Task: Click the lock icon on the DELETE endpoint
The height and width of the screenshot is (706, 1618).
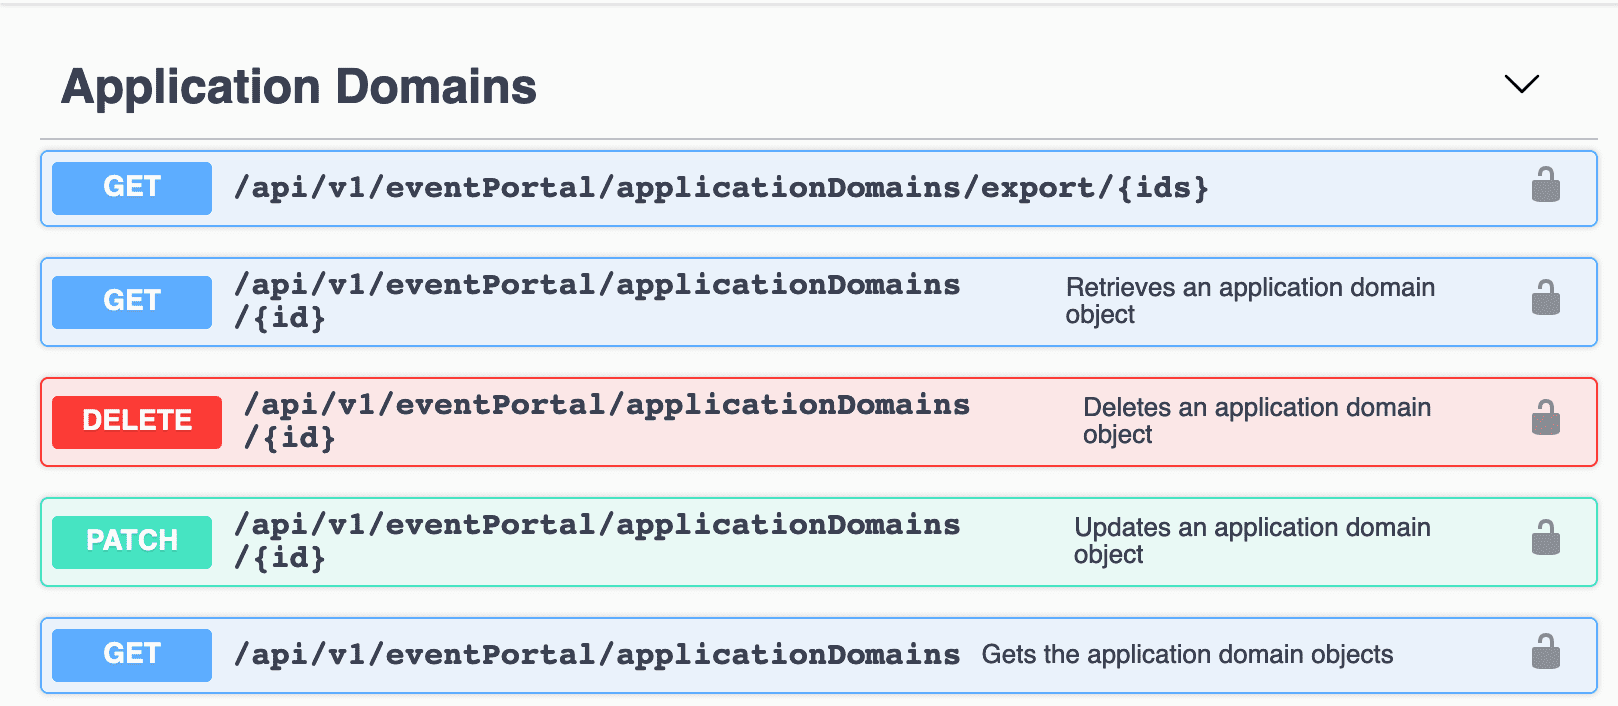Action: point(1545,419)
